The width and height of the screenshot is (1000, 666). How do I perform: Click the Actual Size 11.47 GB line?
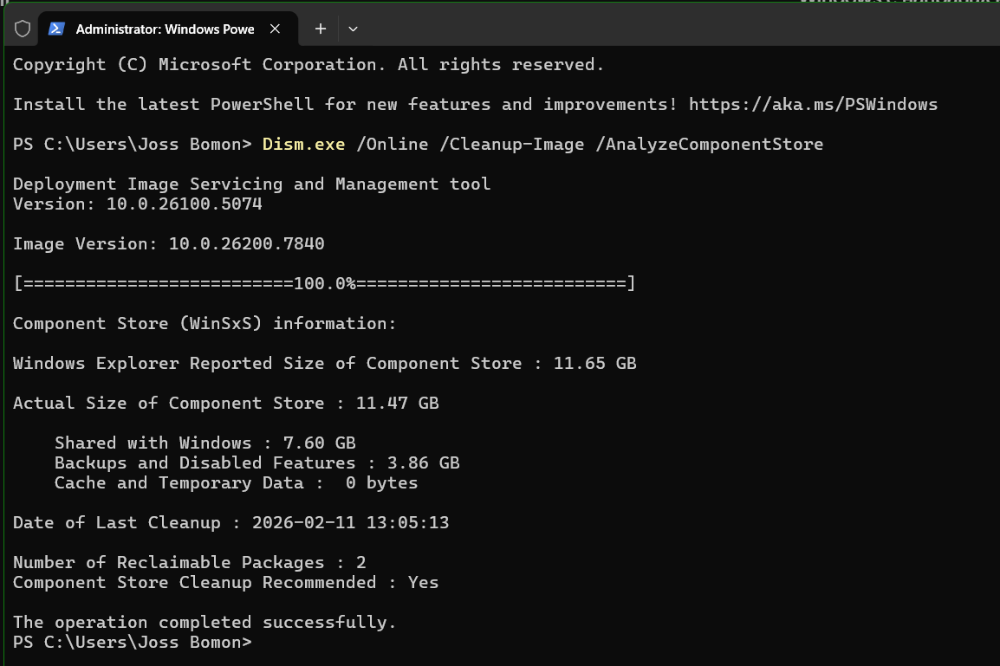(x=226, y=403)
